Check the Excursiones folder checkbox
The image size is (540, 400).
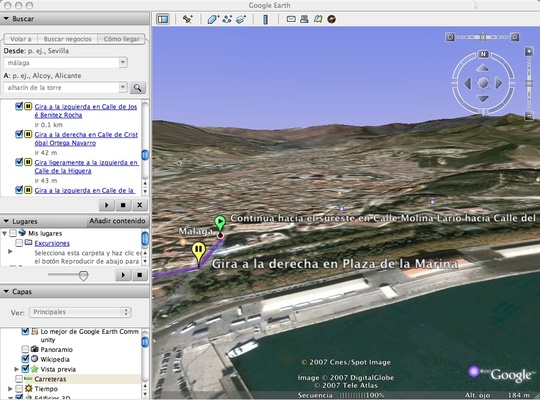coord(19,243)
